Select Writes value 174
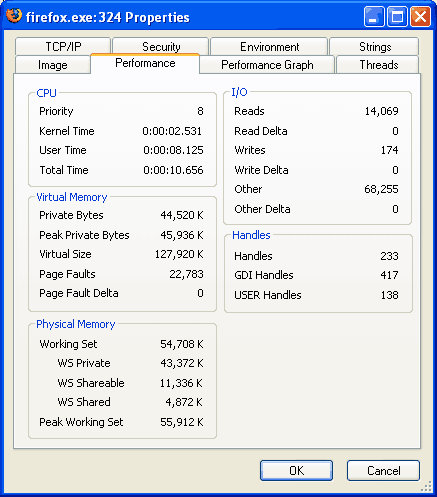The image size is (437, 497). point(389,150)
